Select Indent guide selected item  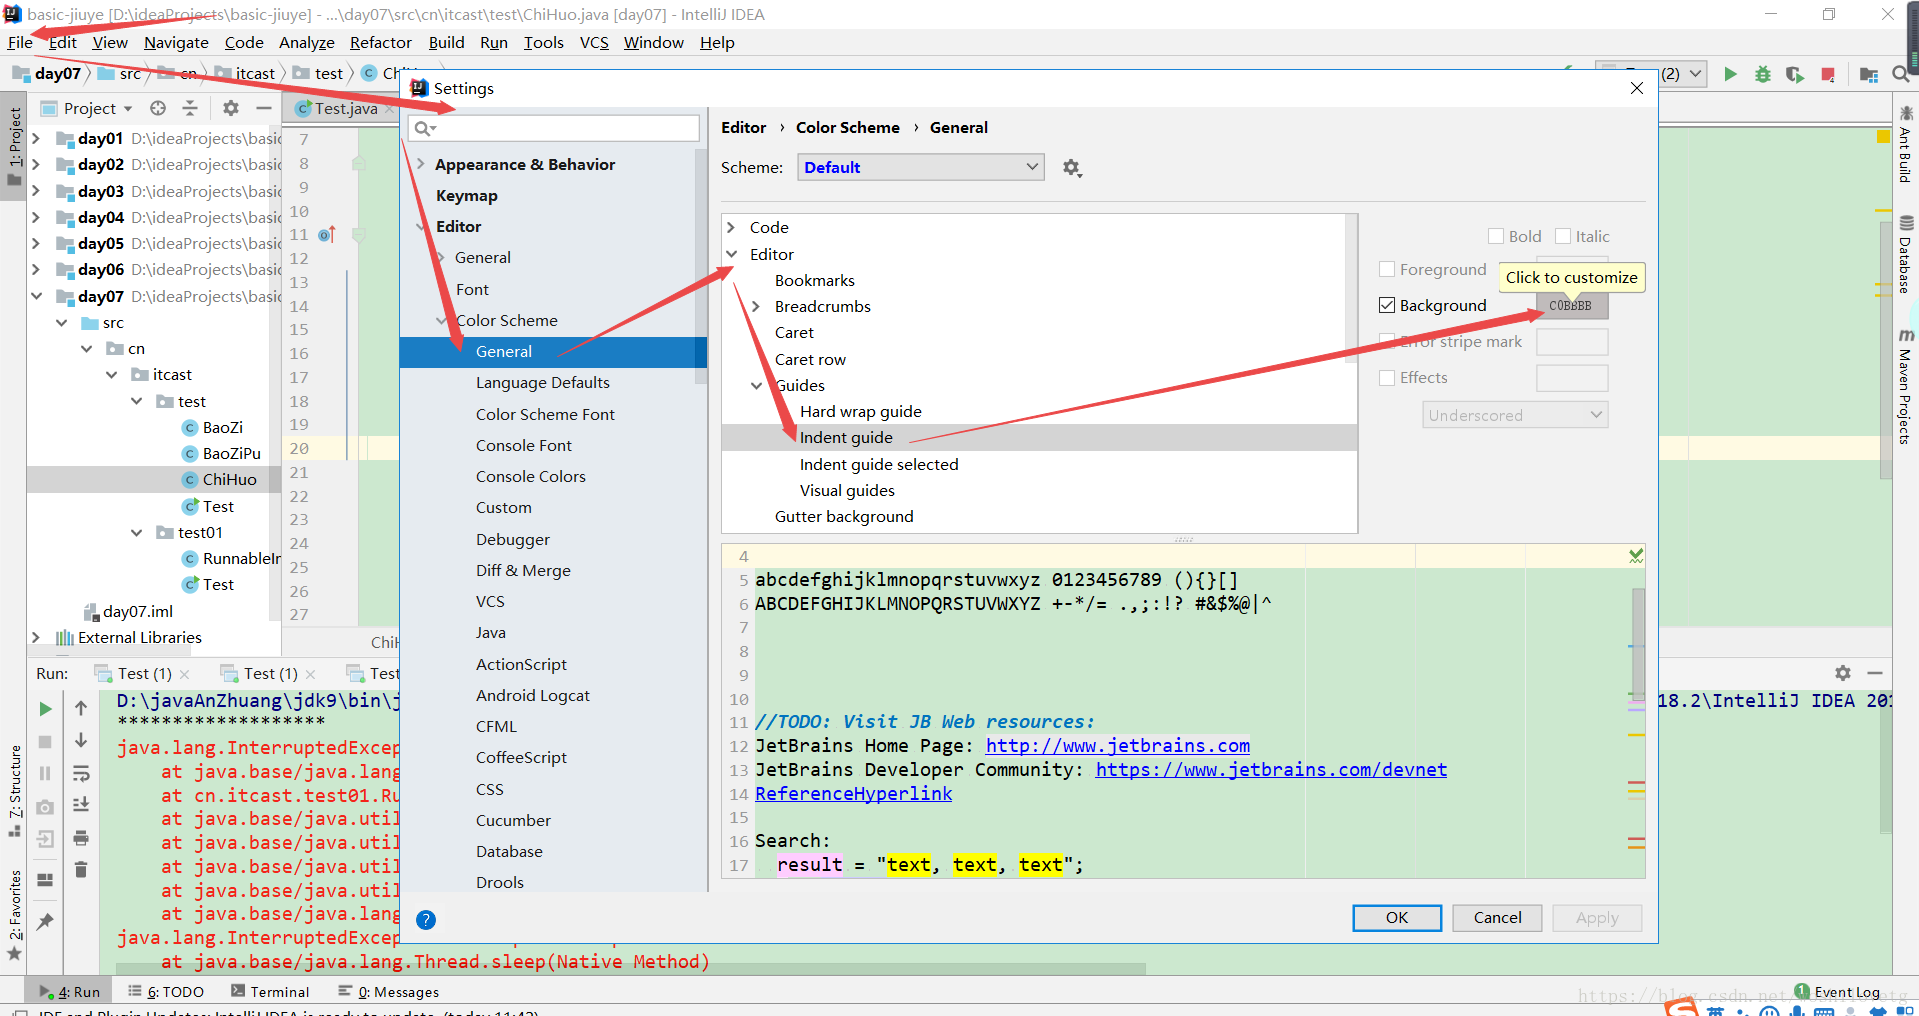pyautogui.click(x=879, y=465)
